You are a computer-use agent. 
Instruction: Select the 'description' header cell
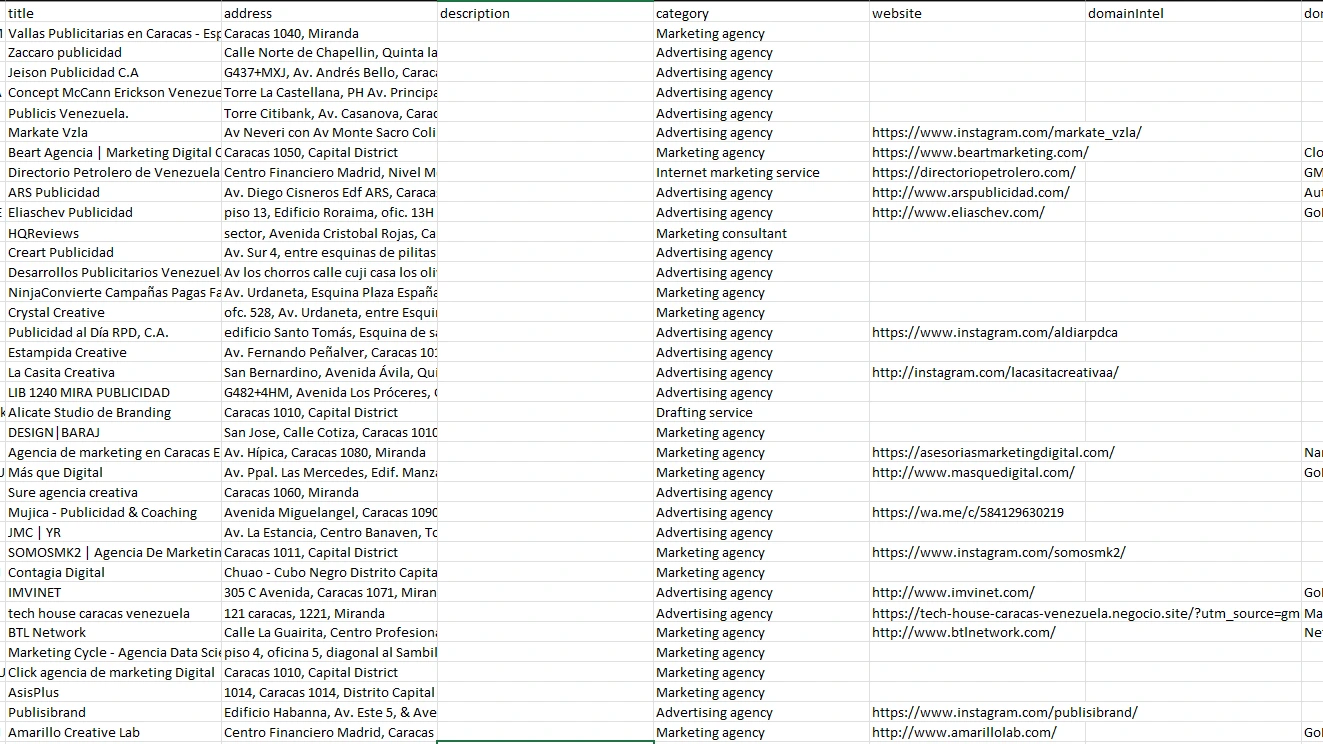[545, 13]
